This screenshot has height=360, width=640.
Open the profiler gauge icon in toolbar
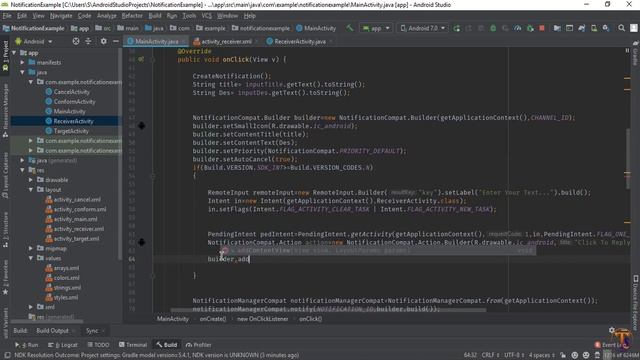[x=518, y=28]
